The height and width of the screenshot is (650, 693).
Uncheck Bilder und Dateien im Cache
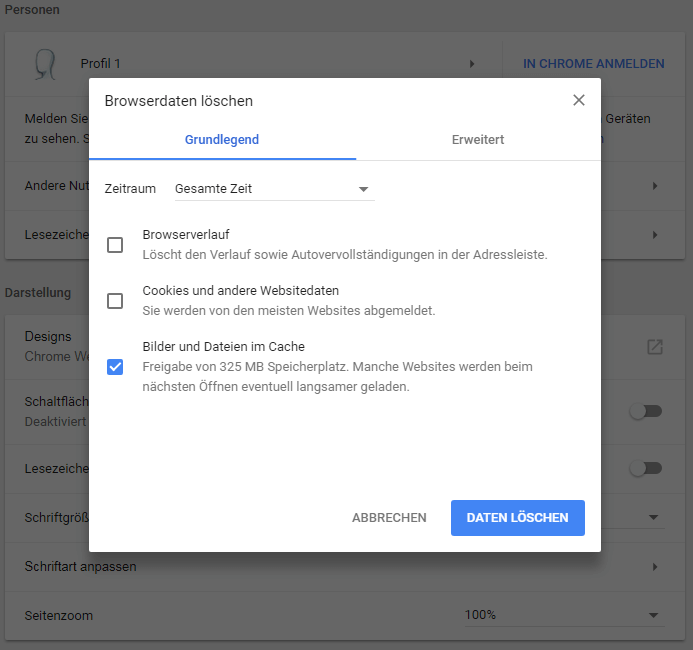coord(115,367)
